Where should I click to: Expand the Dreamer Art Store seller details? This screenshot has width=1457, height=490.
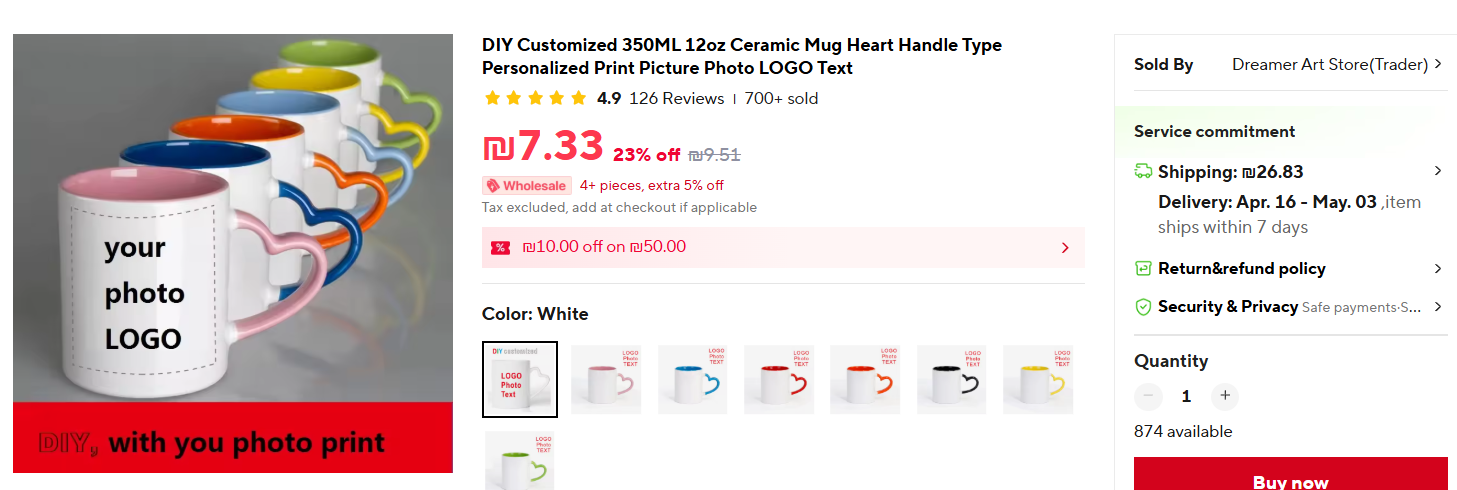(1438, 64)
